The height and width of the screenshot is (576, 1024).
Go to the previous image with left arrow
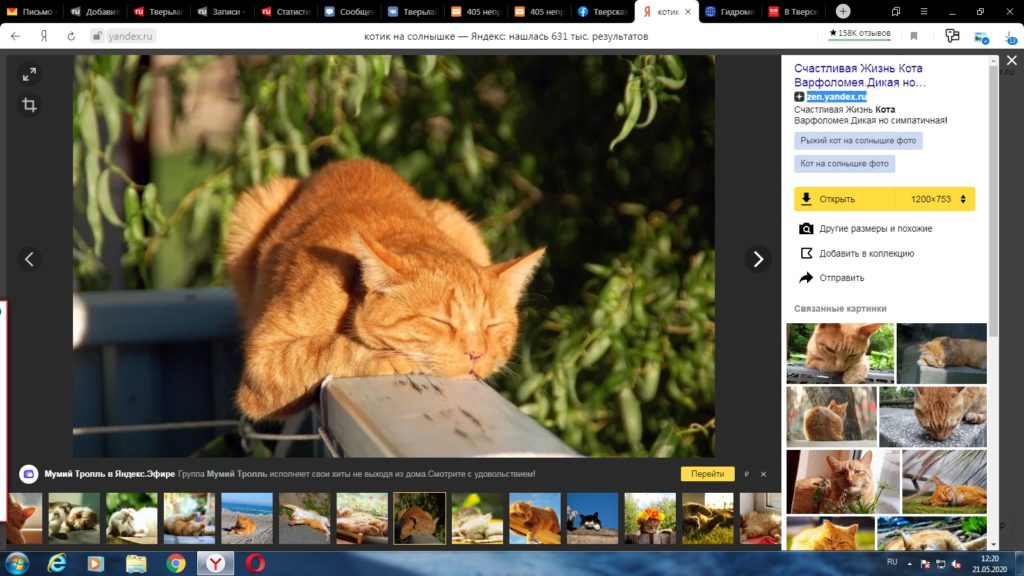[x=29, y=259]
